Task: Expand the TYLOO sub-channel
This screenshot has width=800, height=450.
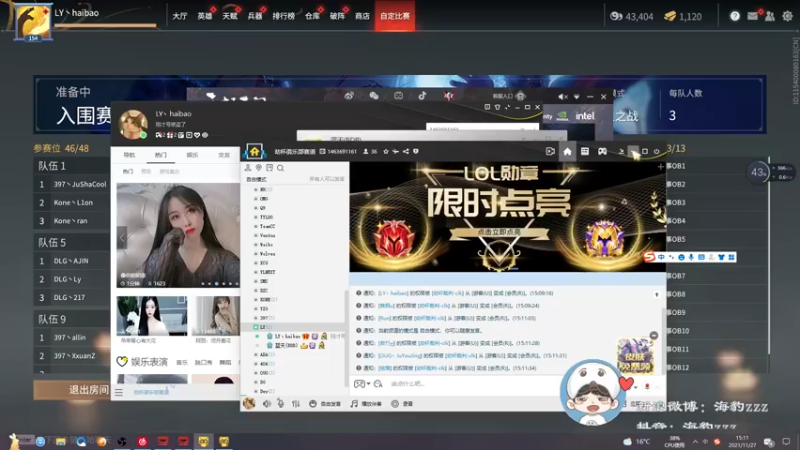Action: (x=264, y=217)
